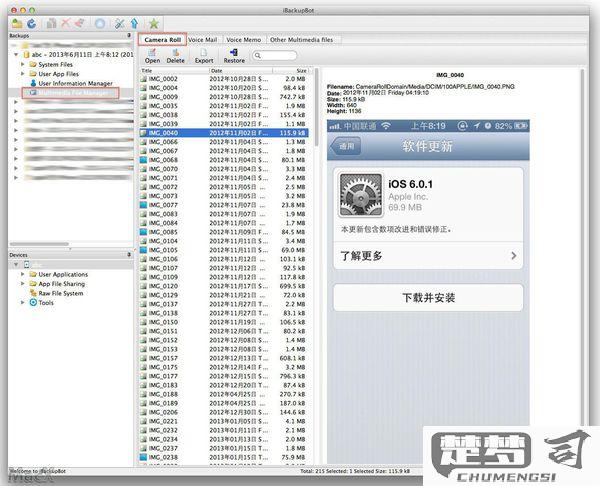The height and width of the screenshot is (486, 600).
Task: Click the red X delete toolbar icon
Action: [x=65, y=24]
